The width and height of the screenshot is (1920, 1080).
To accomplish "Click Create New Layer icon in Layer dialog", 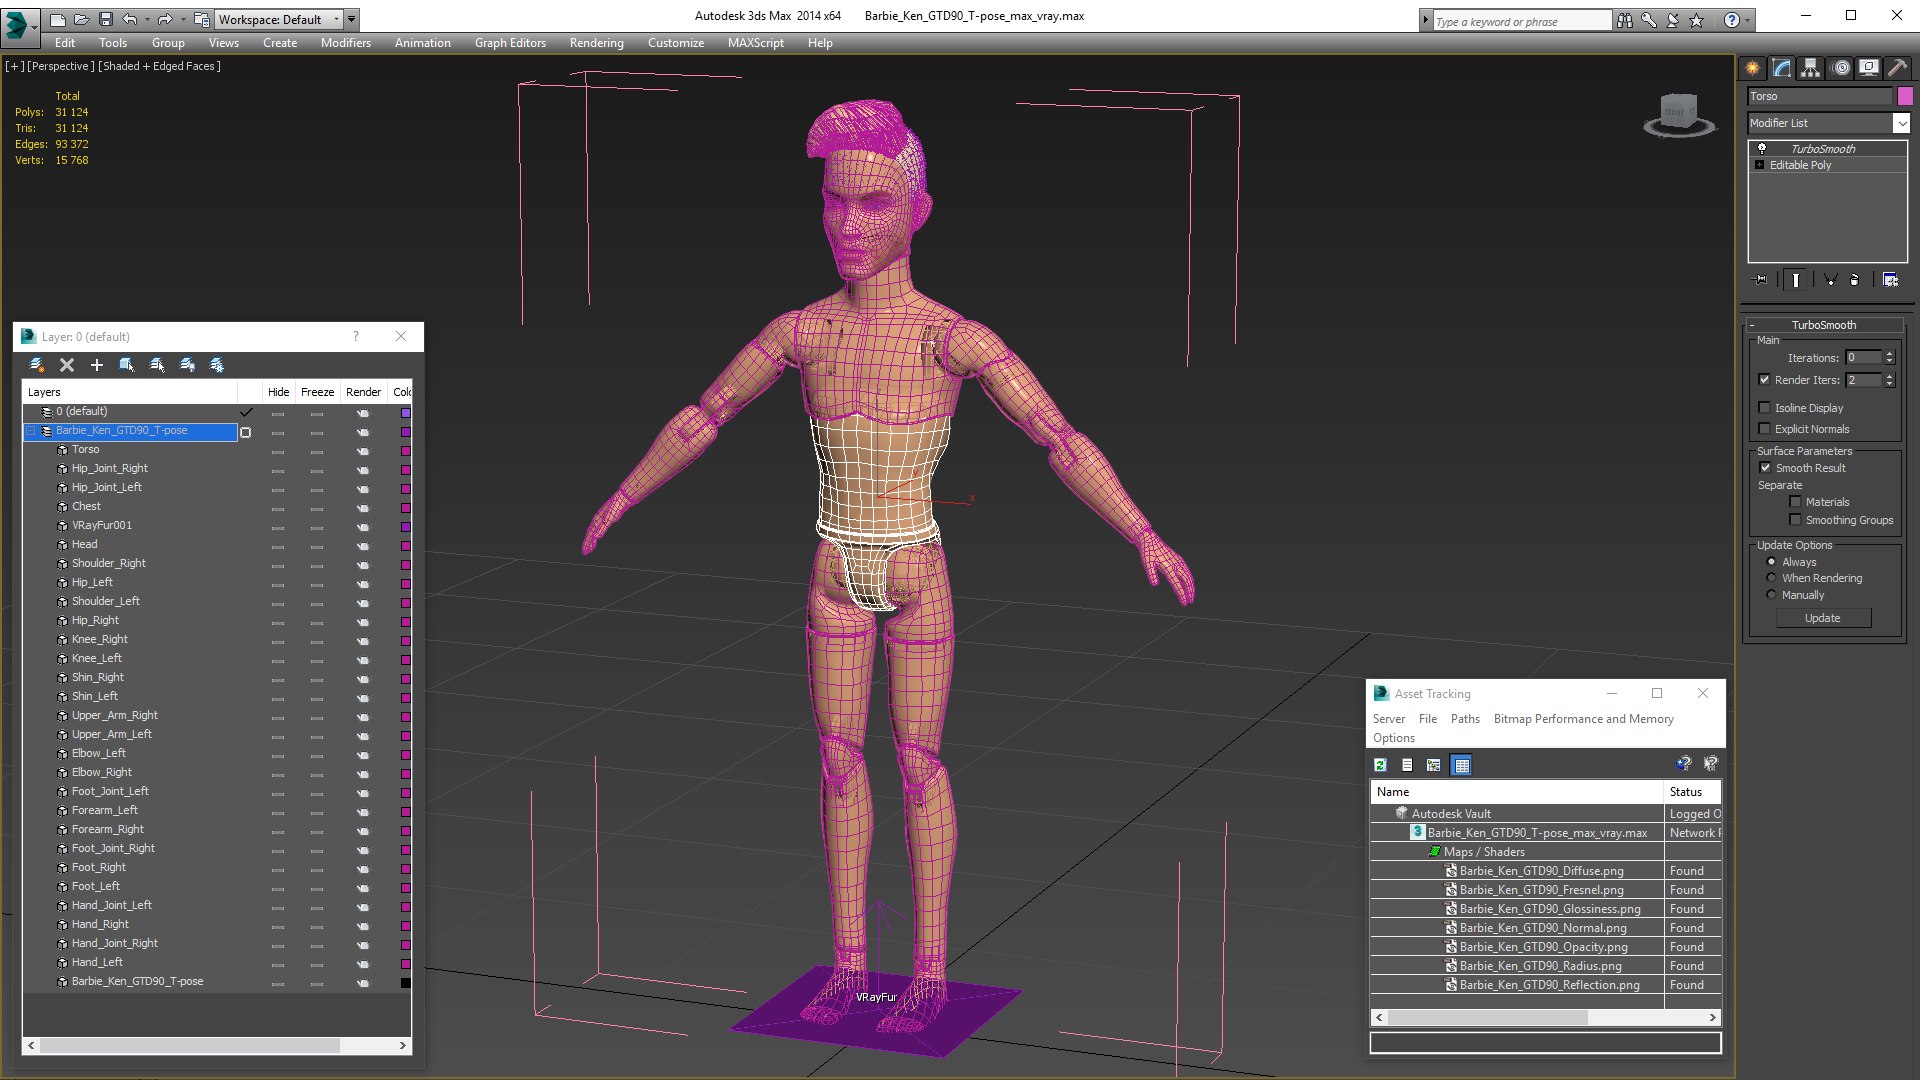I will pyautogui.click(x=37, y=365).
